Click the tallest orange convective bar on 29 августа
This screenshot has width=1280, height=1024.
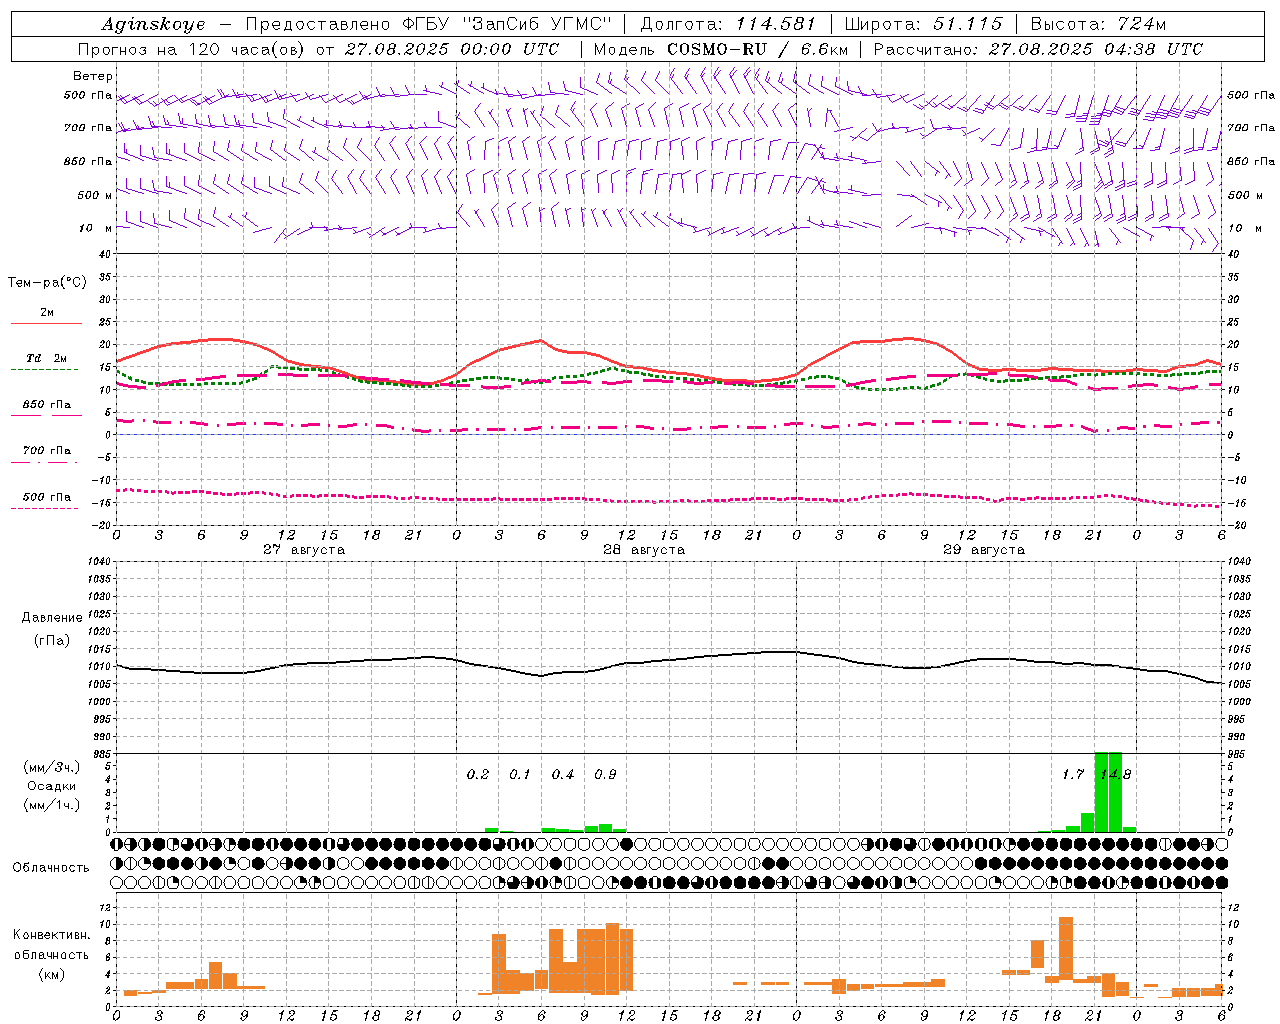[x=1066, y=950]
